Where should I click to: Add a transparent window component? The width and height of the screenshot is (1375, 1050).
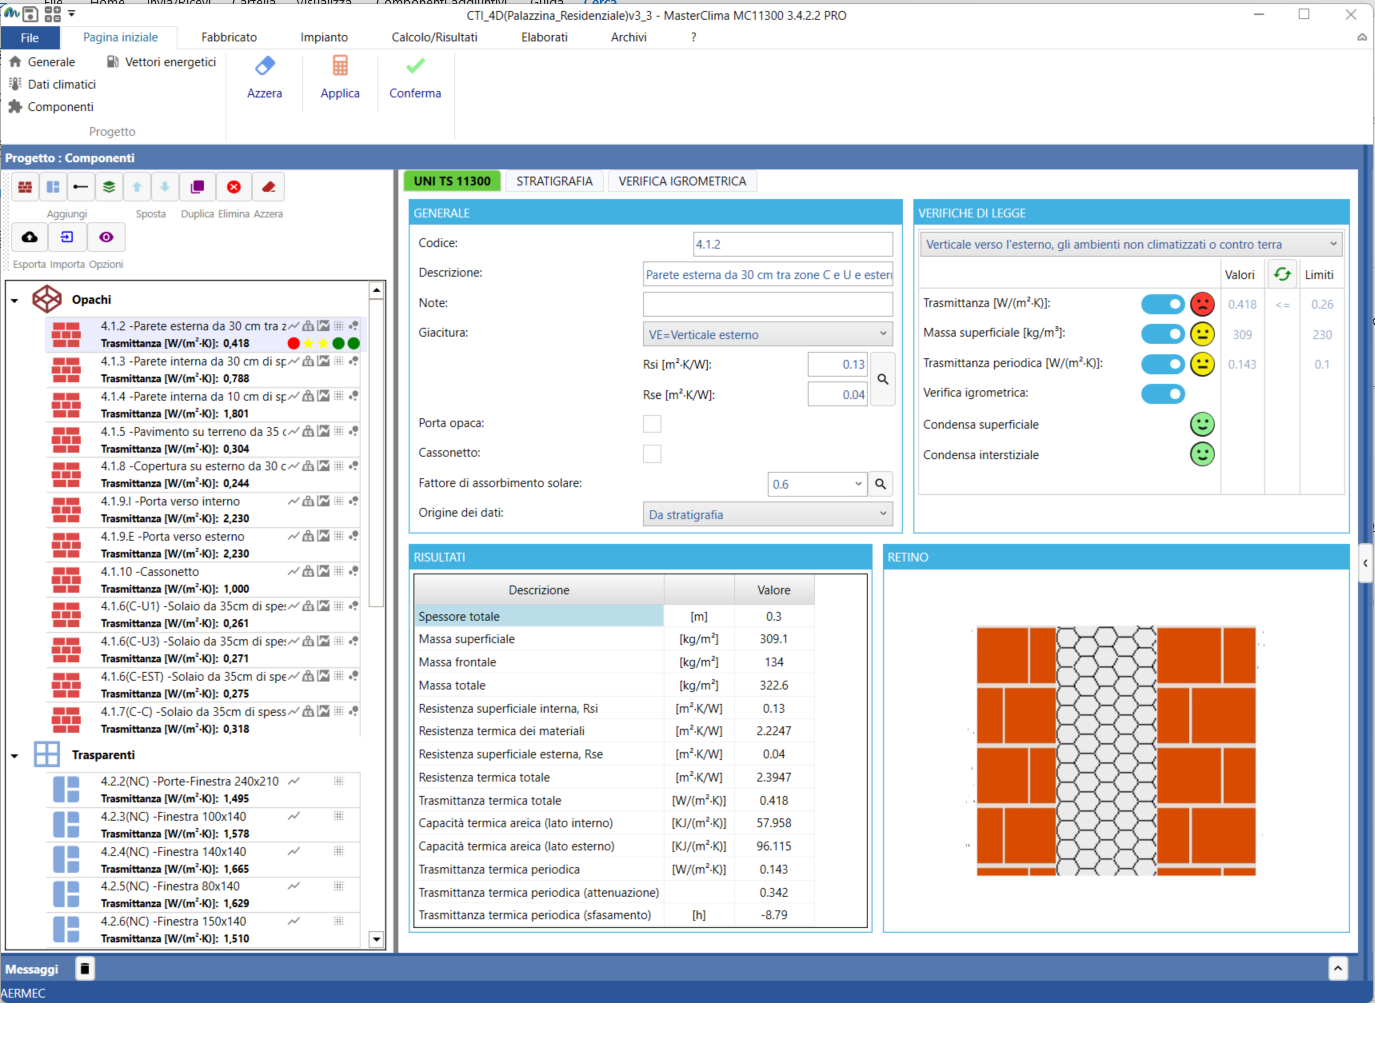53,187
